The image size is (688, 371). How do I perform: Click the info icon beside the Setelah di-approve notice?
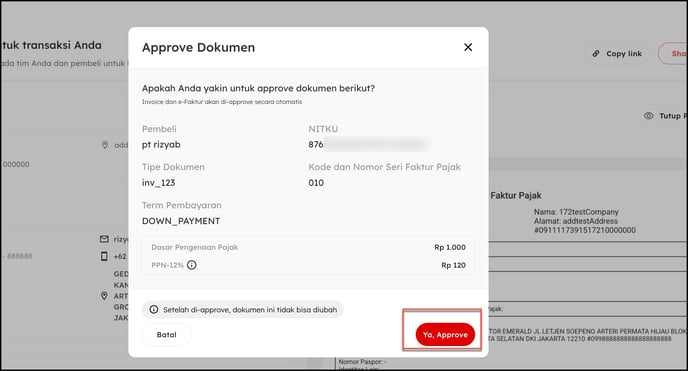point(154,310)
